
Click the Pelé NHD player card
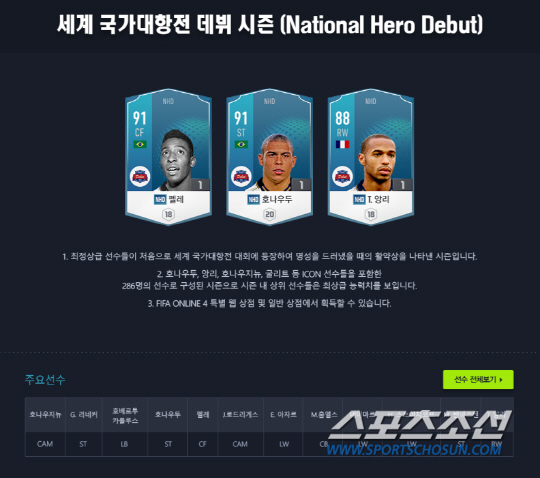point(168,157)
